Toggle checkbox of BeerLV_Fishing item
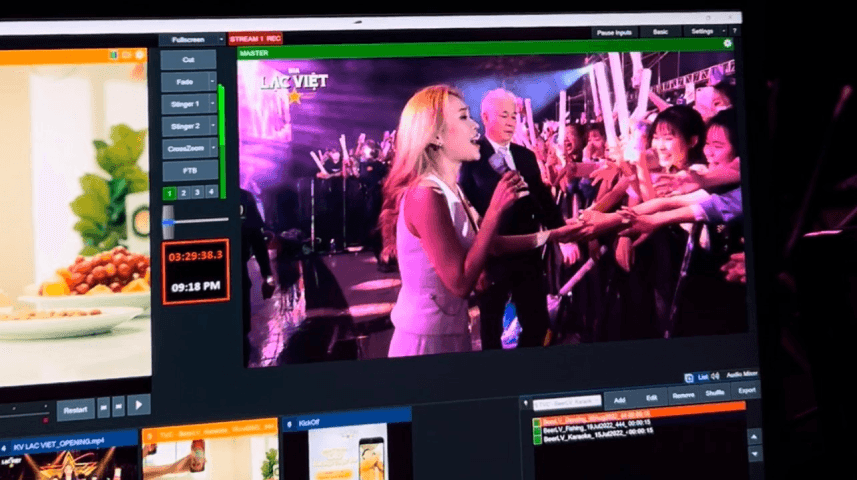Screen dimensions: 857x480 (537, 431)
